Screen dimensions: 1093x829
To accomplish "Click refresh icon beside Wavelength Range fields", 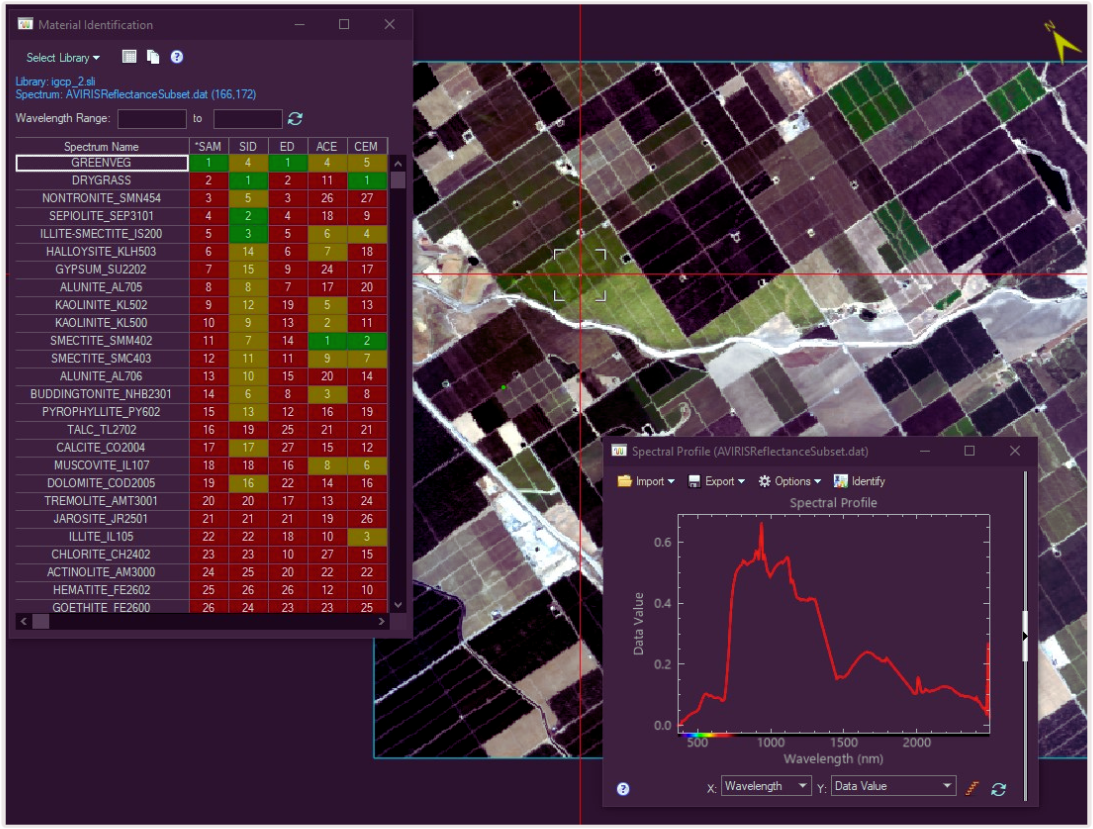I will click(x=295, y=119).
